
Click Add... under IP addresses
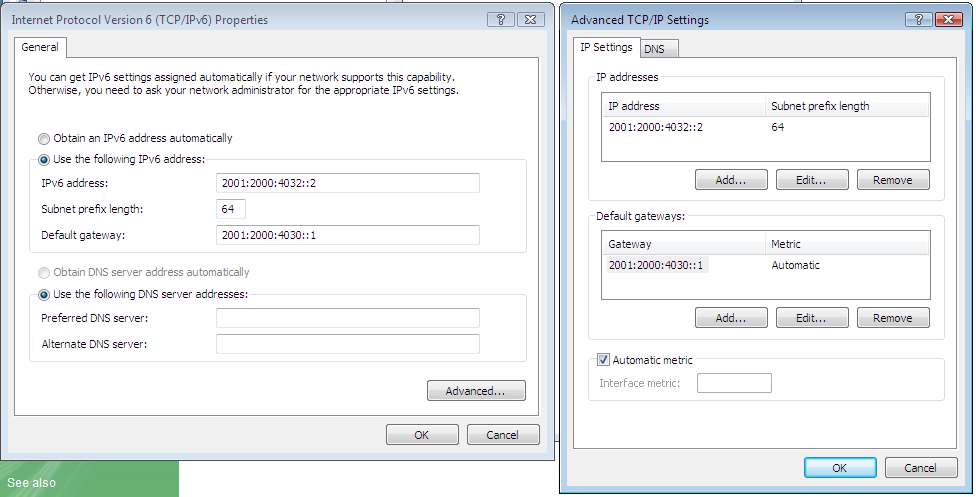coord(731,180)
